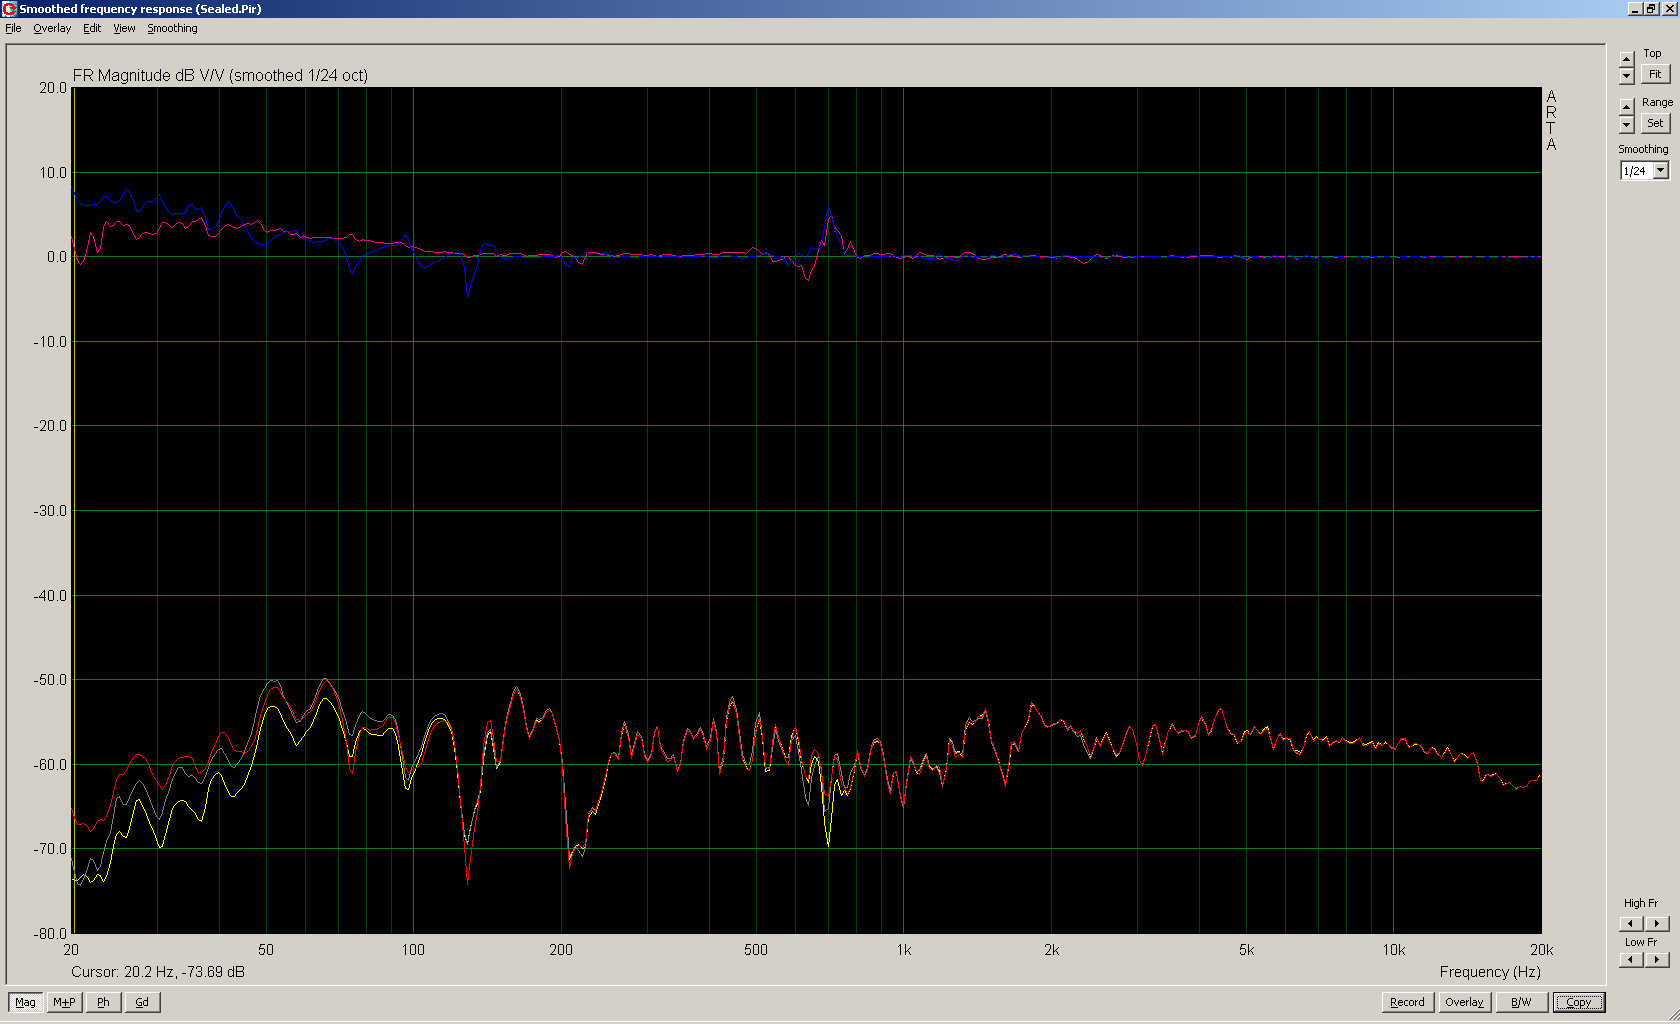Image resolution: width=1680 pixels, height=1024 pixels.
Task: Click the cursor readout 20.2 Hz, -73.69 dB
Action: pos(158,972)
